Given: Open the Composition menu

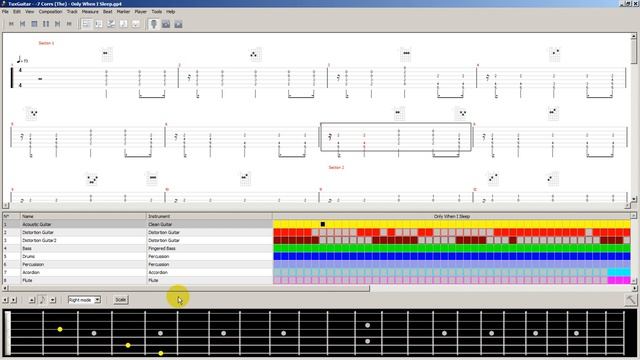Looking at the screenshot, I should tap(51, 12).
